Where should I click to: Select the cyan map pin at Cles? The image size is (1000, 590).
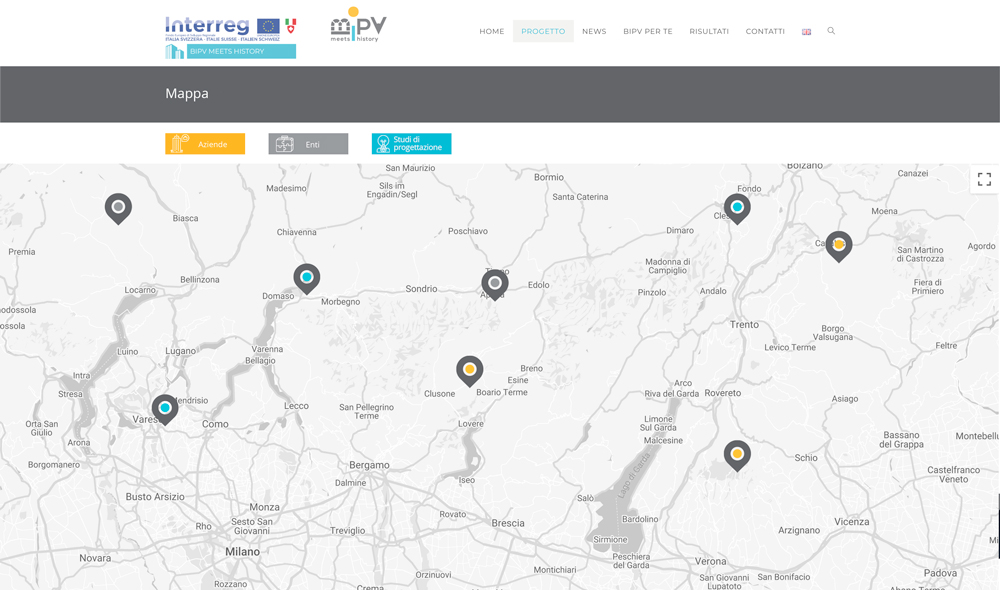(x=737, y=209)
